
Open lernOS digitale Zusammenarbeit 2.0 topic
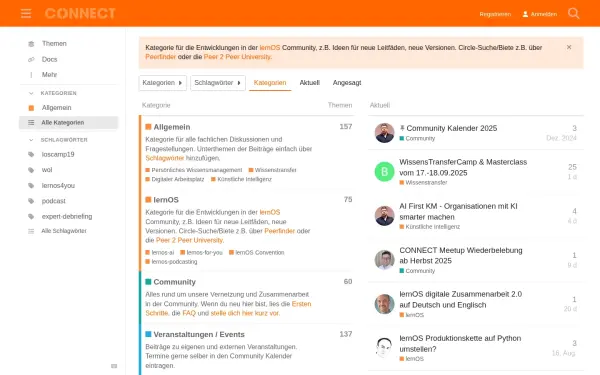click(x=460, y=300)
